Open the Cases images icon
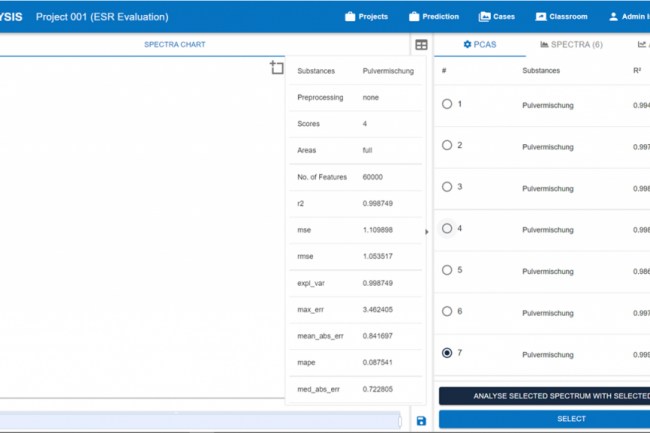Viewport: 650px width, 433px height. 484,17
